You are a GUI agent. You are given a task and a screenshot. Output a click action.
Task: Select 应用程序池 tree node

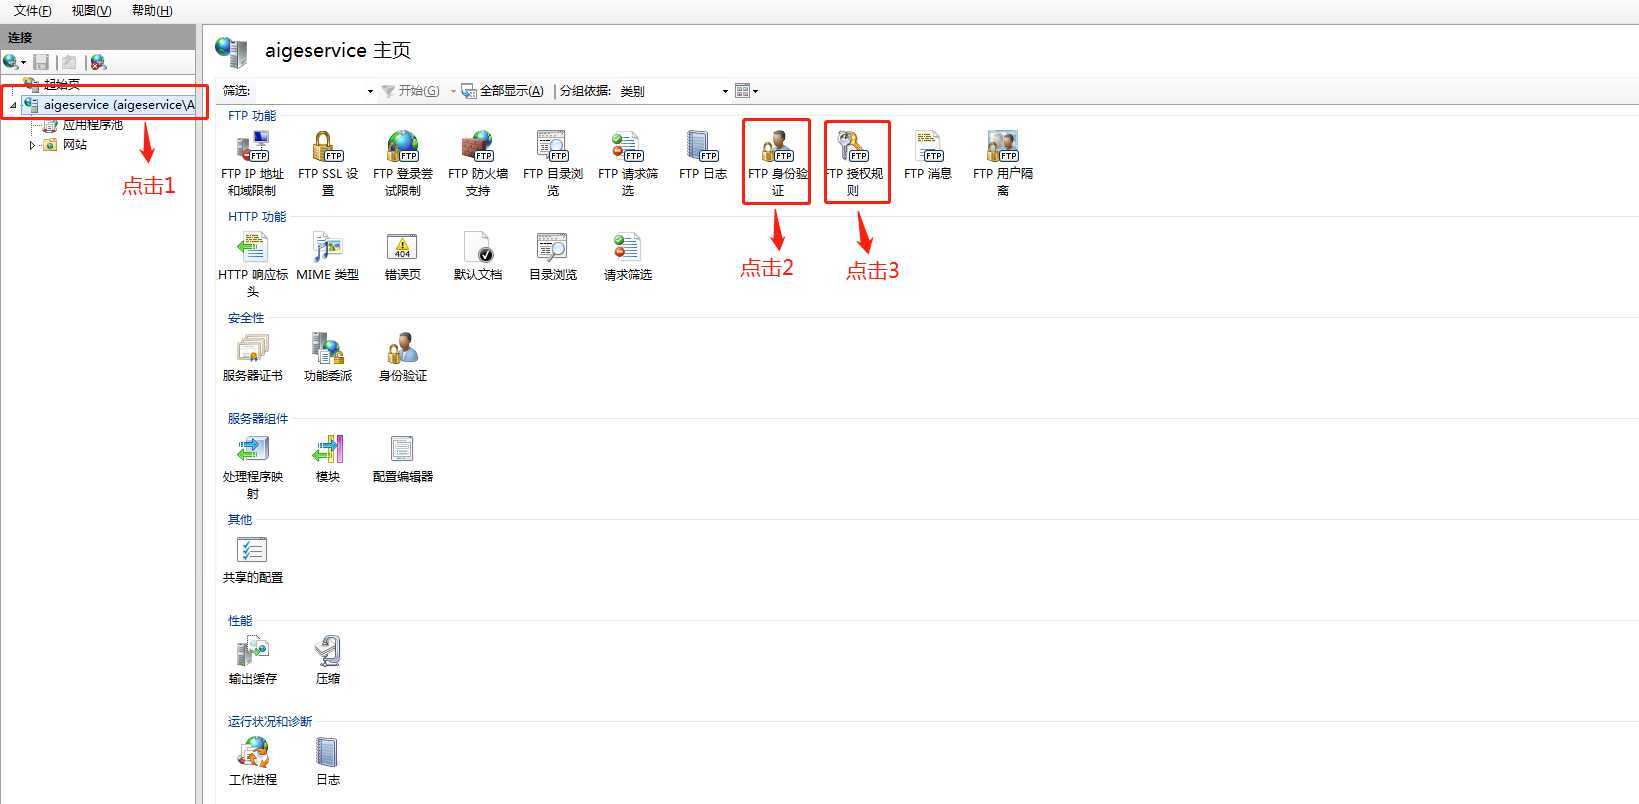92,125
